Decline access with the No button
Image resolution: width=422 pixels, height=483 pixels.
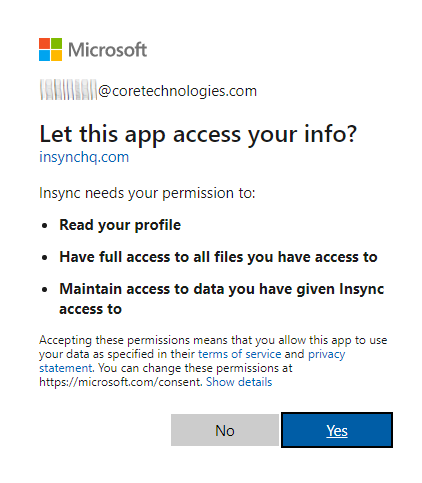[x=225, y=430]
